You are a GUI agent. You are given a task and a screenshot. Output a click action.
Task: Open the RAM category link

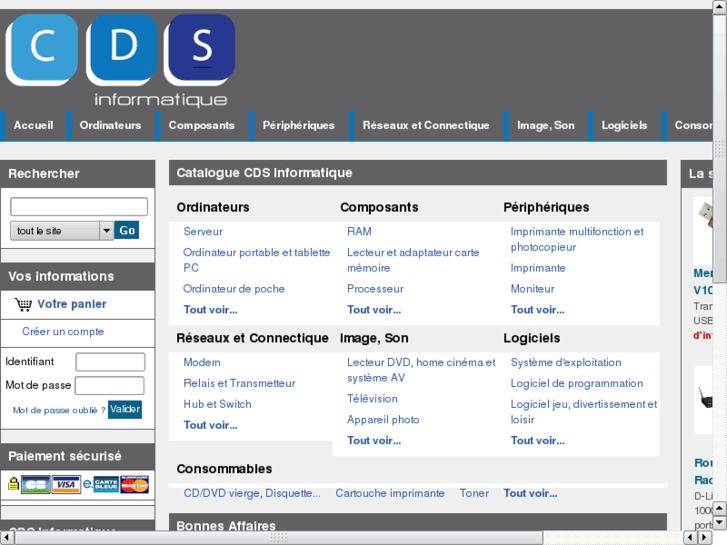tap(359, 231)
